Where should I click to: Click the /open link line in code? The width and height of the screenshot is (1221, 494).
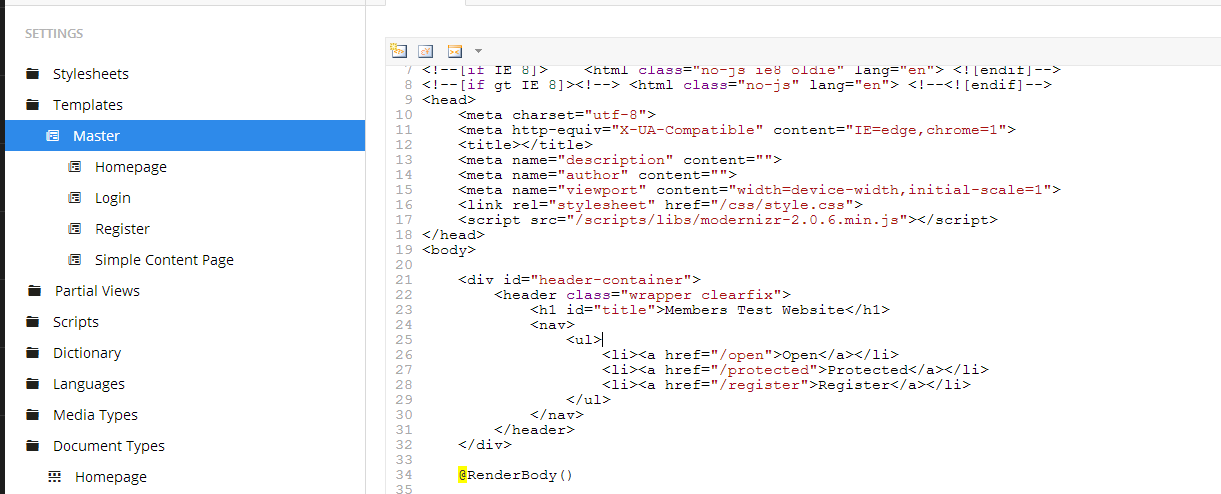(750, 355)
